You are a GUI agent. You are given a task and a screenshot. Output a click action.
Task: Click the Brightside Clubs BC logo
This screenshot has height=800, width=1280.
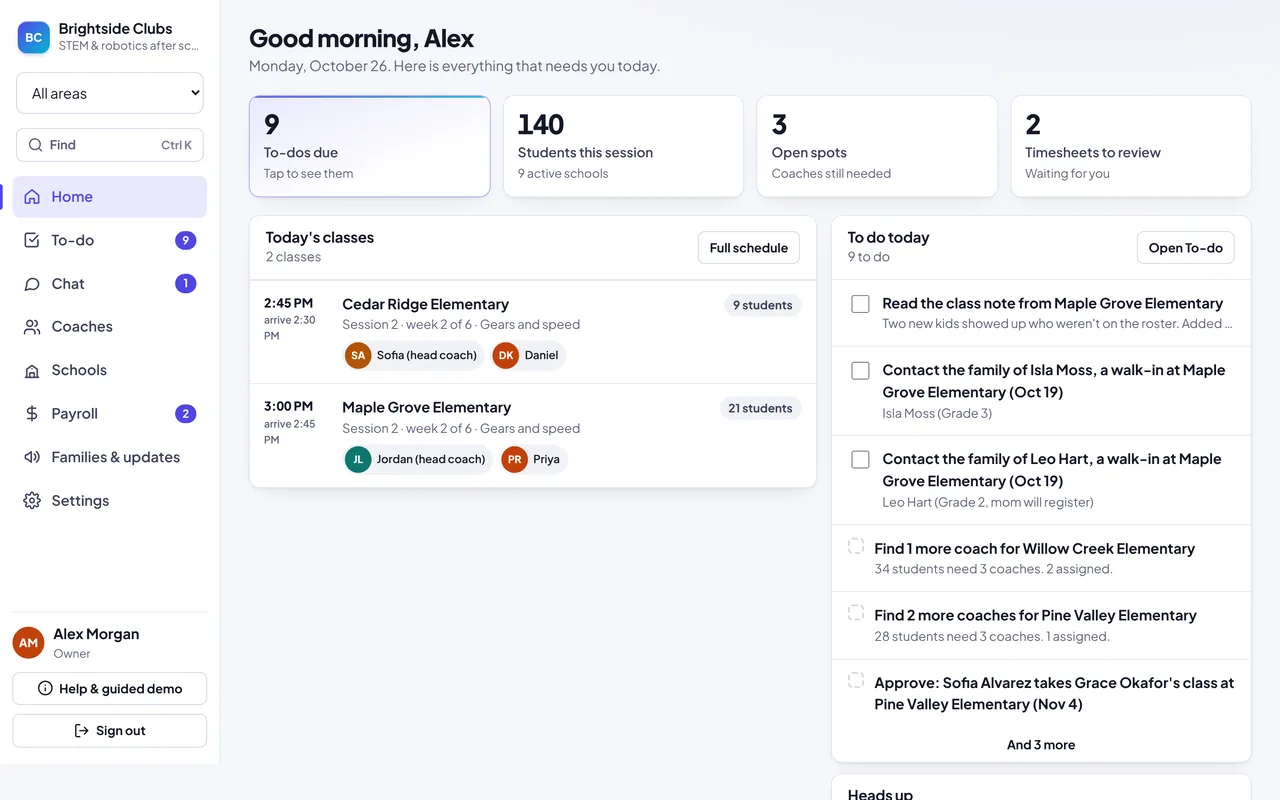pyautogui.click(x=33, y=37)
